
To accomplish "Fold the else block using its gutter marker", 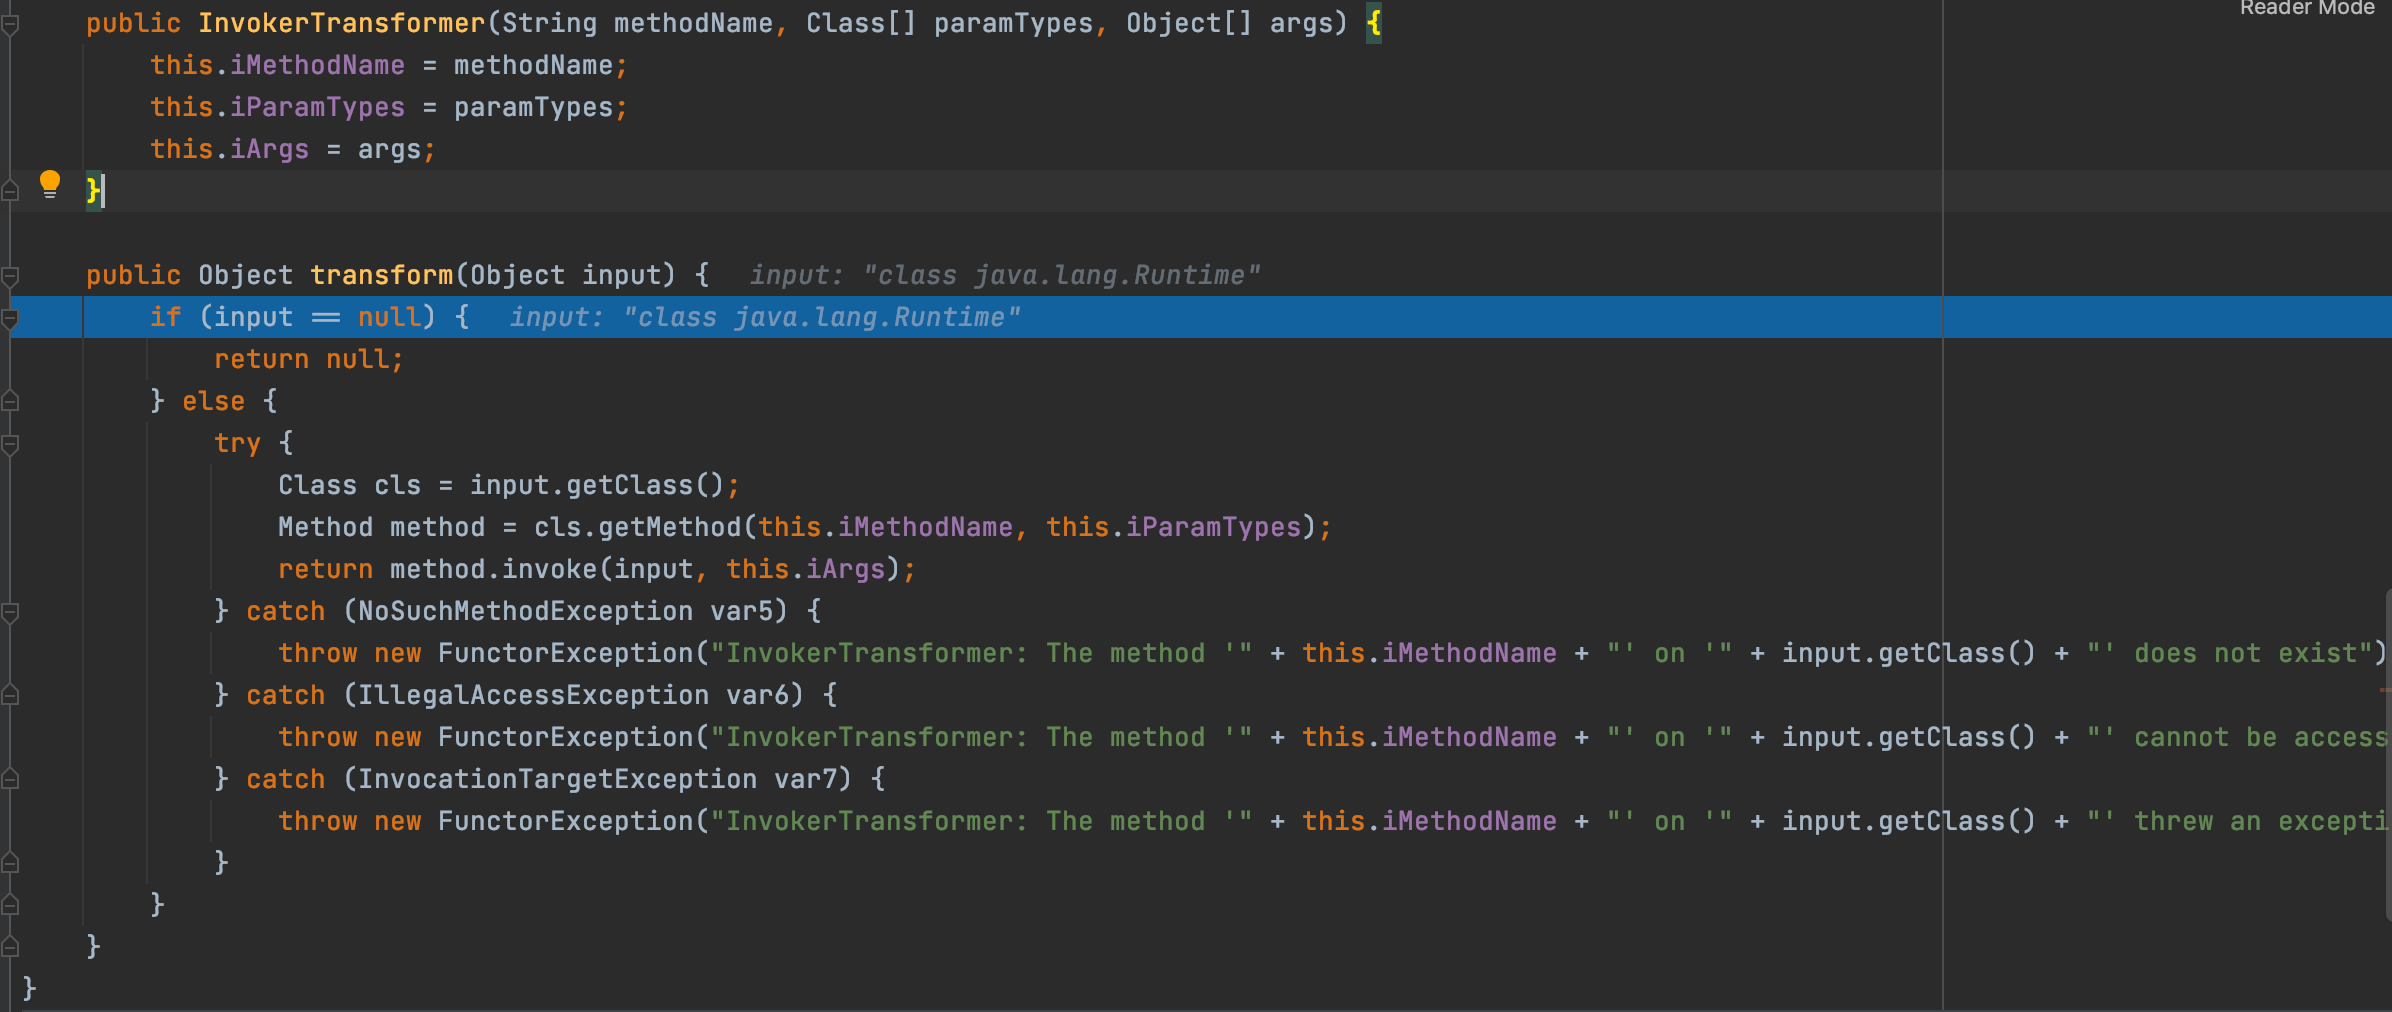I will click(10, 401).
